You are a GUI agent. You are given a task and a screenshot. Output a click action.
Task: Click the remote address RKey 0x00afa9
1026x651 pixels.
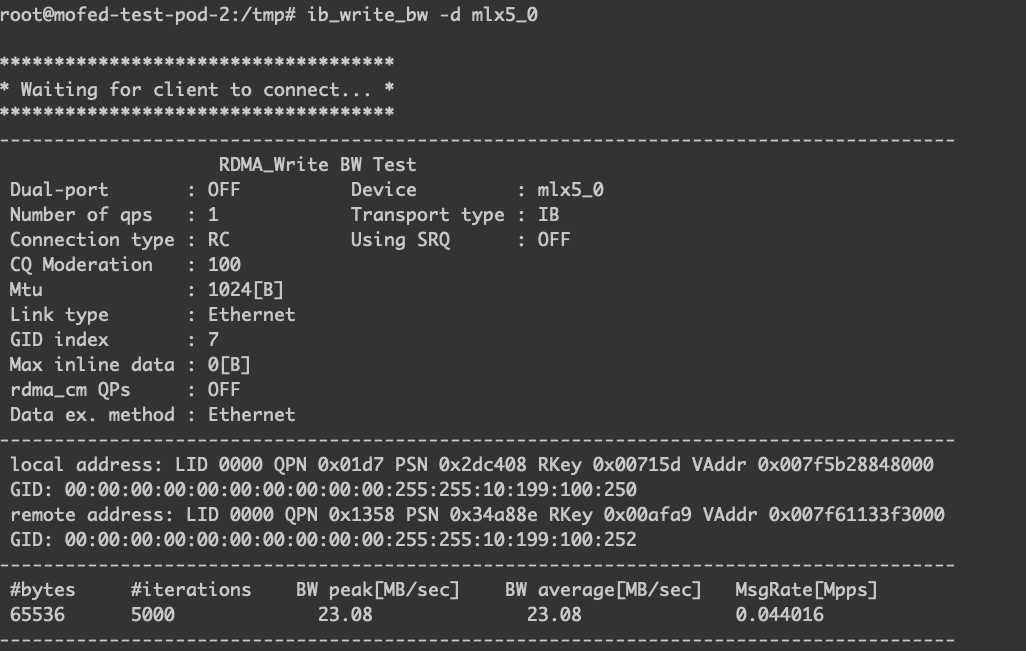point(659,514)
